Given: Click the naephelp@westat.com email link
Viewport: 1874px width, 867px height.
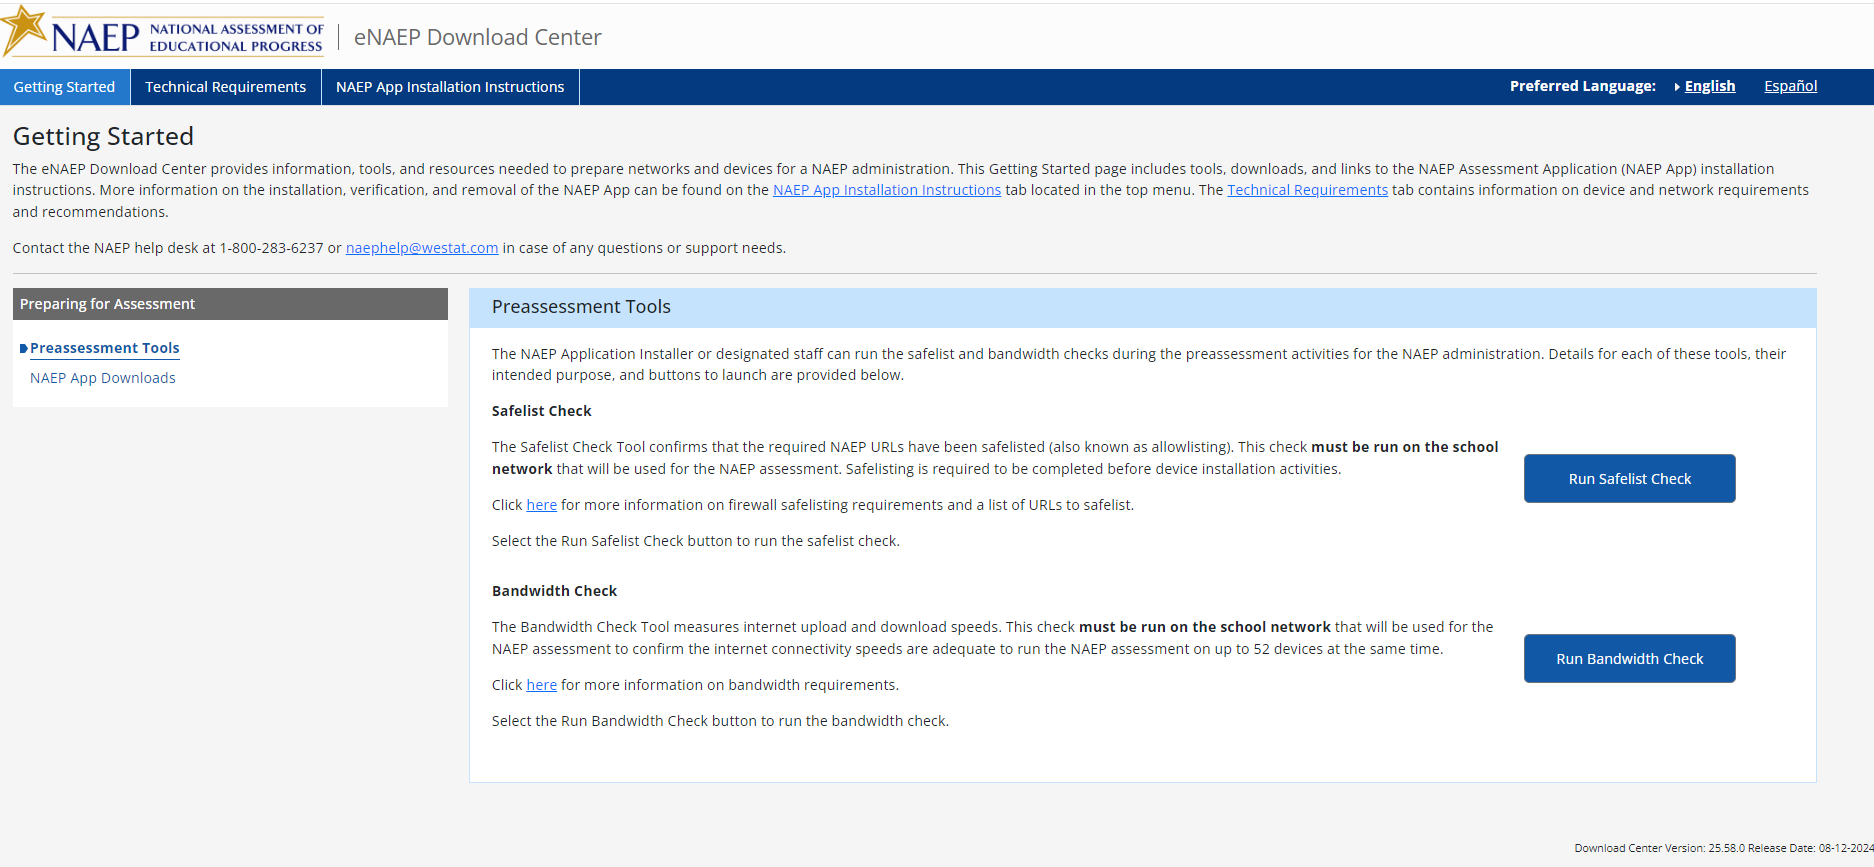Looking at the screenshot, I should pyautogui.click(x=421, y=248).
